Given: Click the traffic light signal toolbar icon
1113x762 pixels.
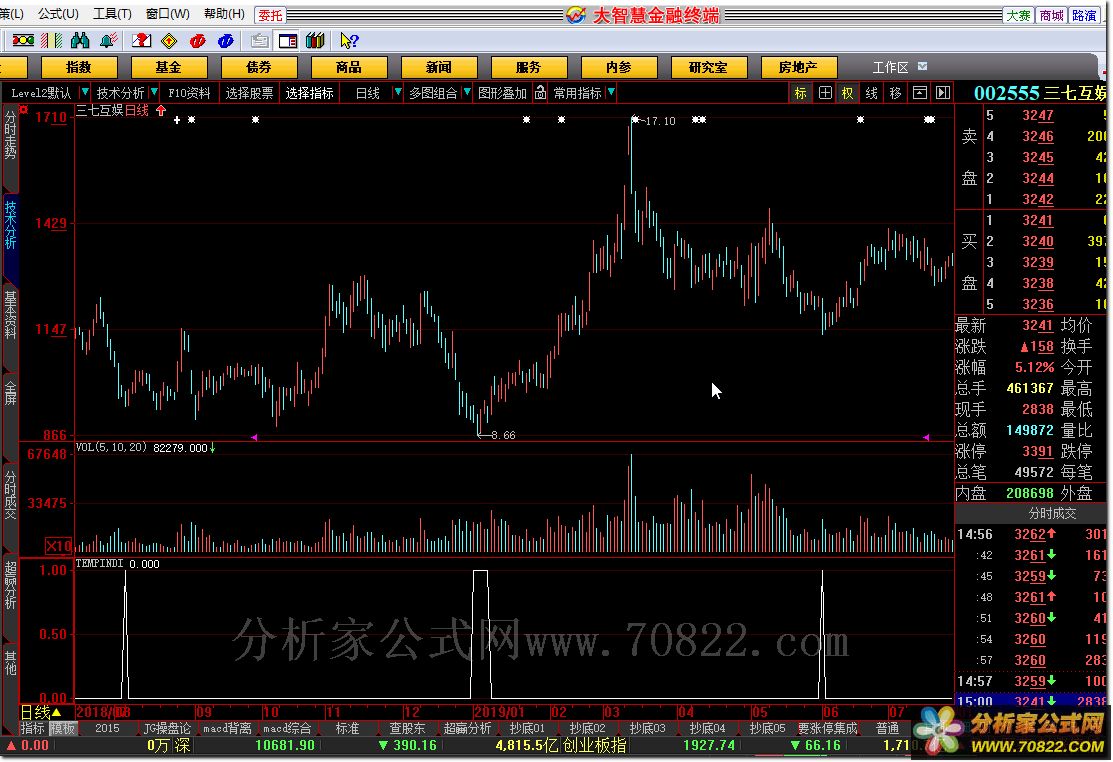Looking at the screenshot, I should (x=23, y=40).
